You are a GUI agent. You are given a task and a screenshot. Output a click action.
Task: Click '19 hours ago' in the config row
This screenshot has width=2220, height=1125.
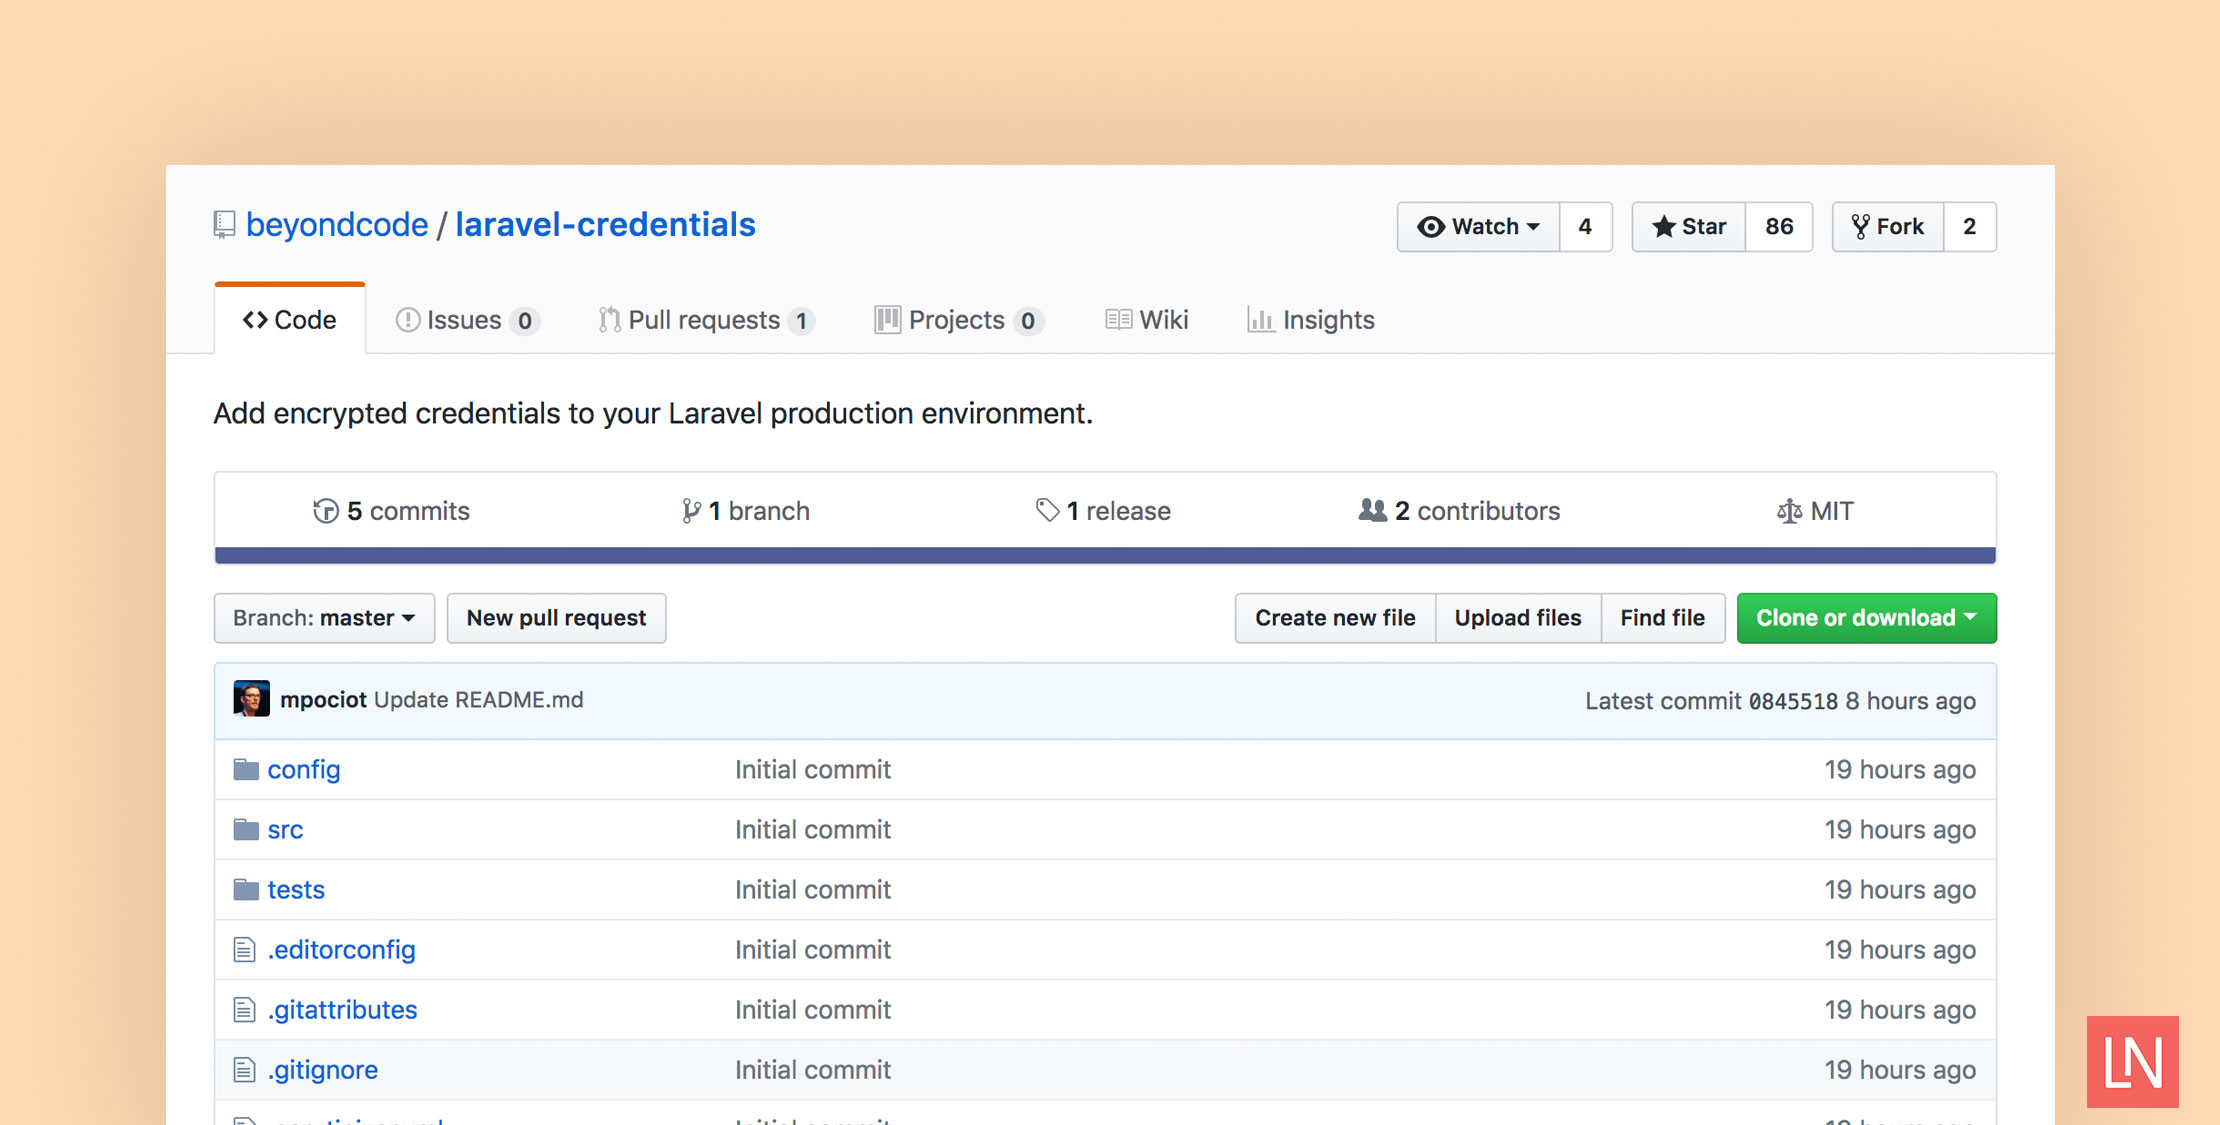click(1900, 769)
